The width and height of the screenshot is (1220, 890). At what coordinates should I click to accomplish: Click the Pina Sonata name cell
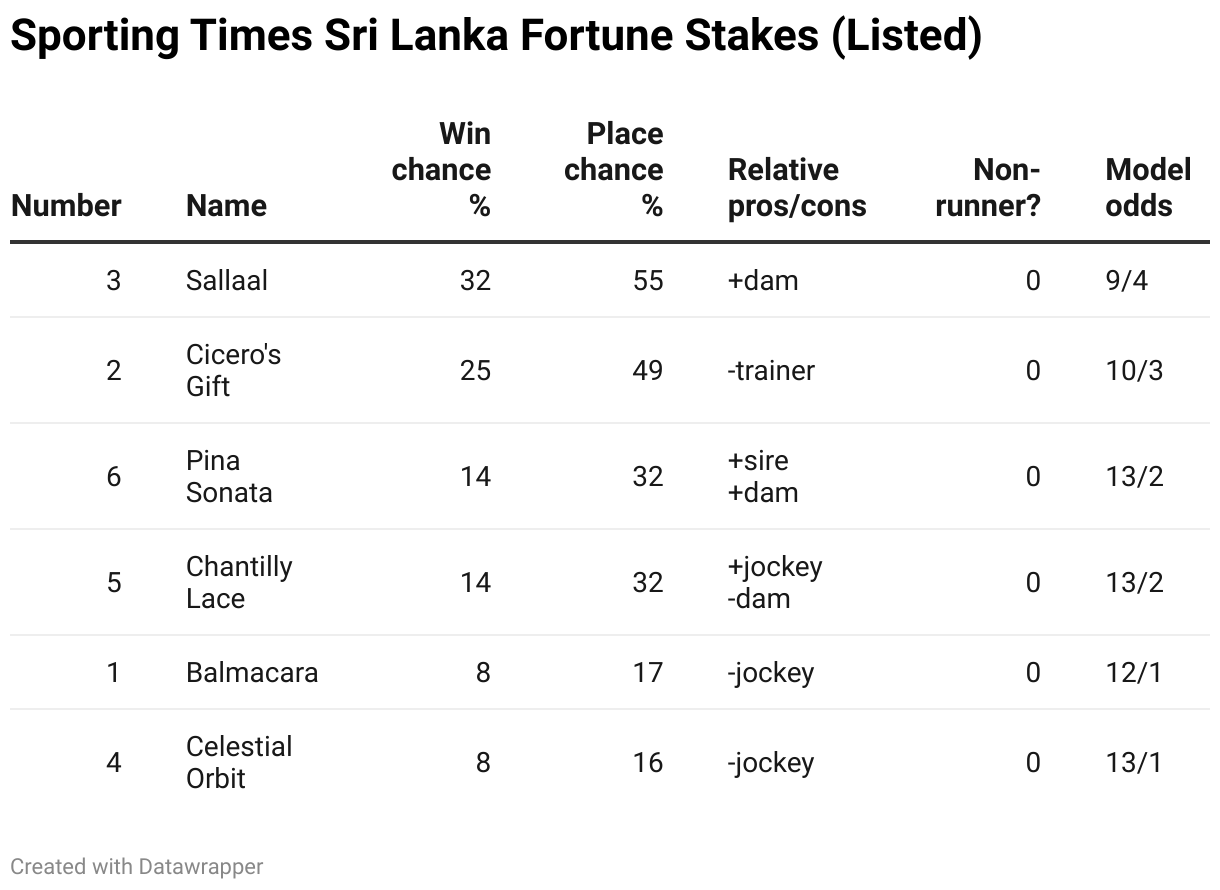229,476
